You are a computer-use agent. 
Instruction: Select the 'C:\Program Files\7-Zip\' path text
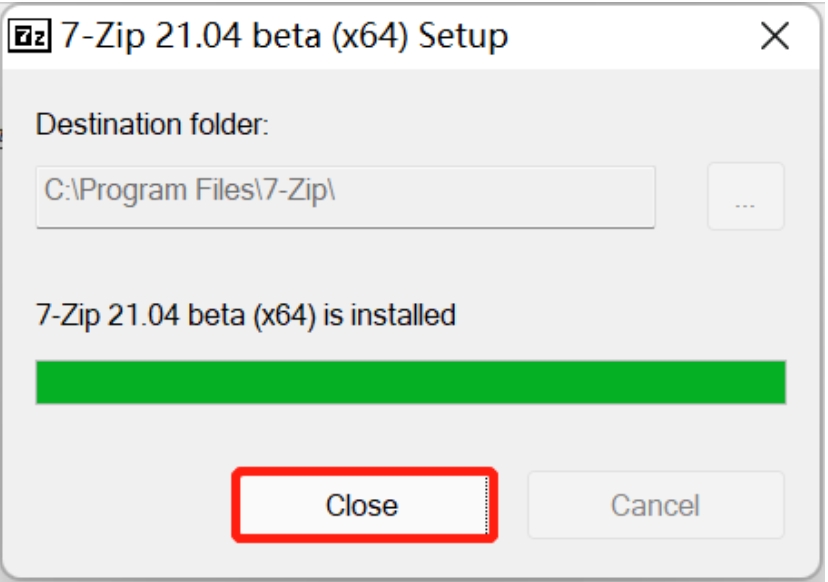190,189
